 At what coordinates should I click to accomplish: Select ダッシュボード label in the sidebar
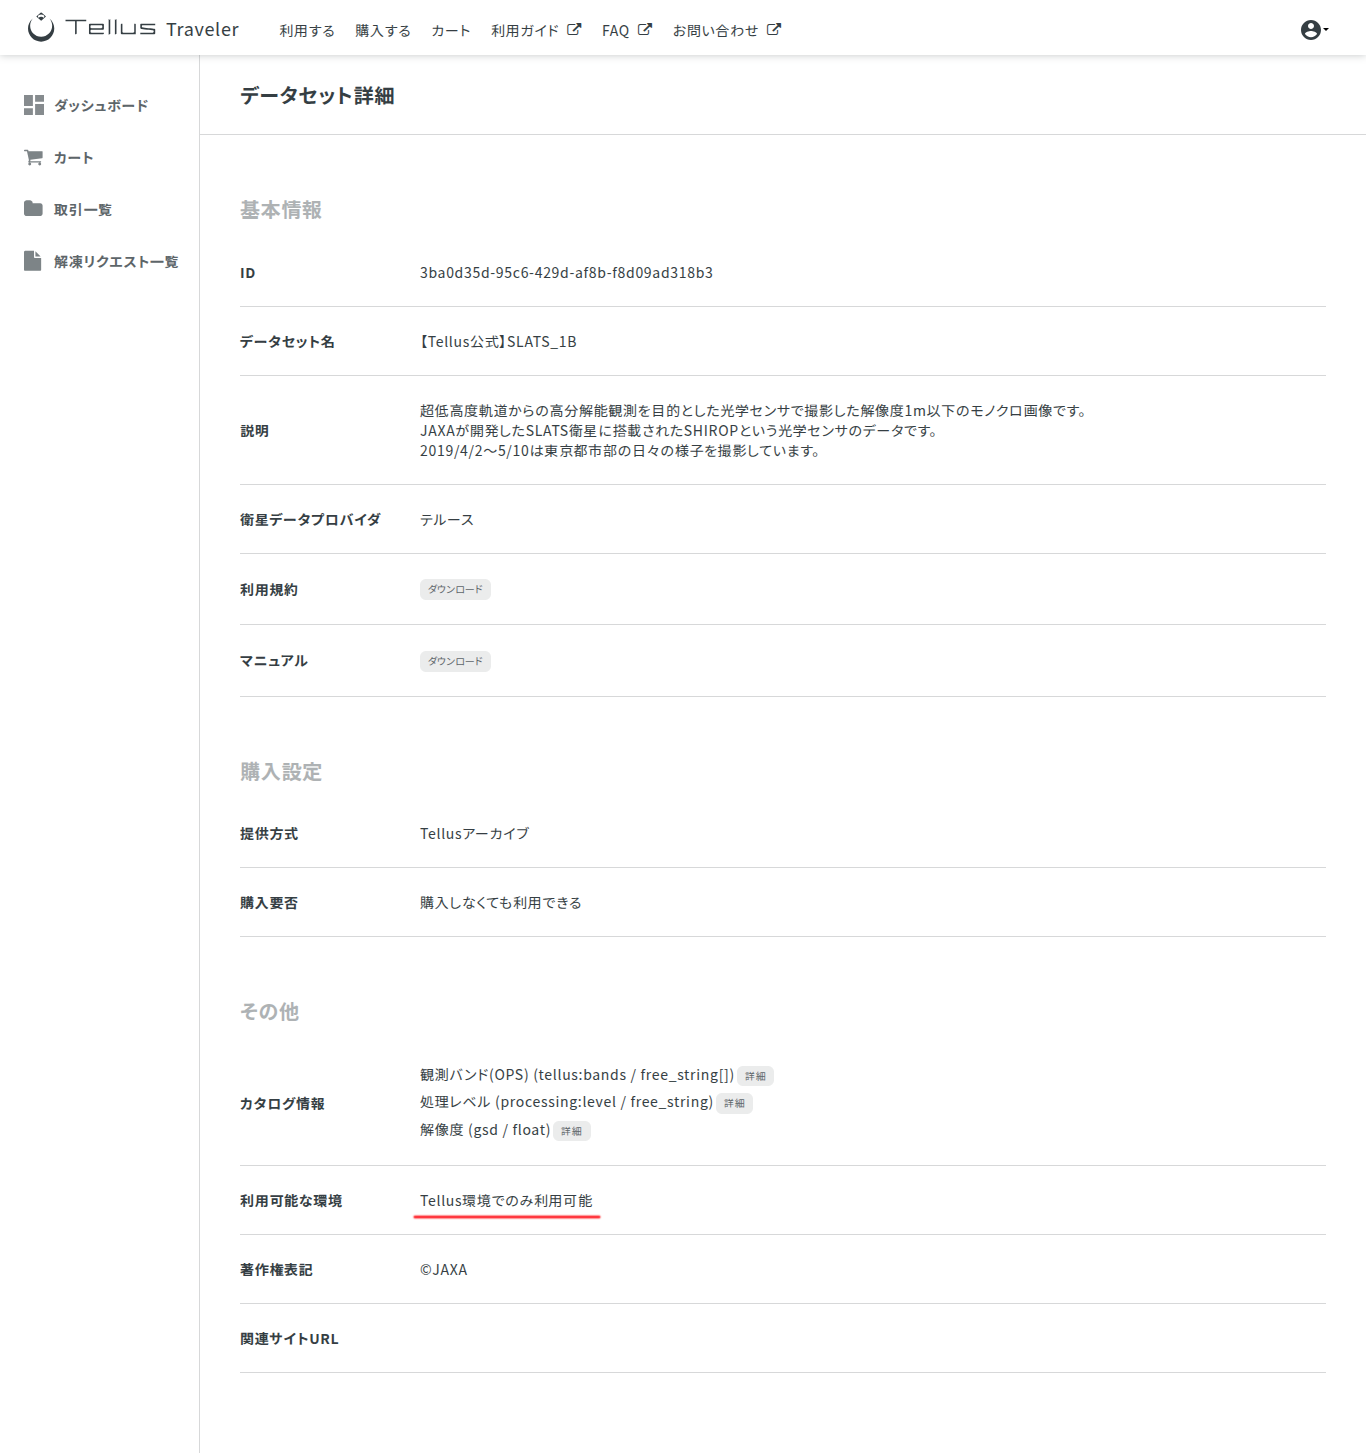(x=101, y=106)
